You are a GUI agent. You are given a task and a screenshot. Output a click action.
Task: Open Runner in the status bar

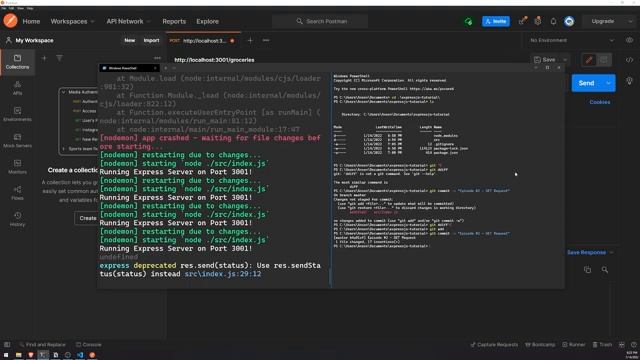(573, 344)
